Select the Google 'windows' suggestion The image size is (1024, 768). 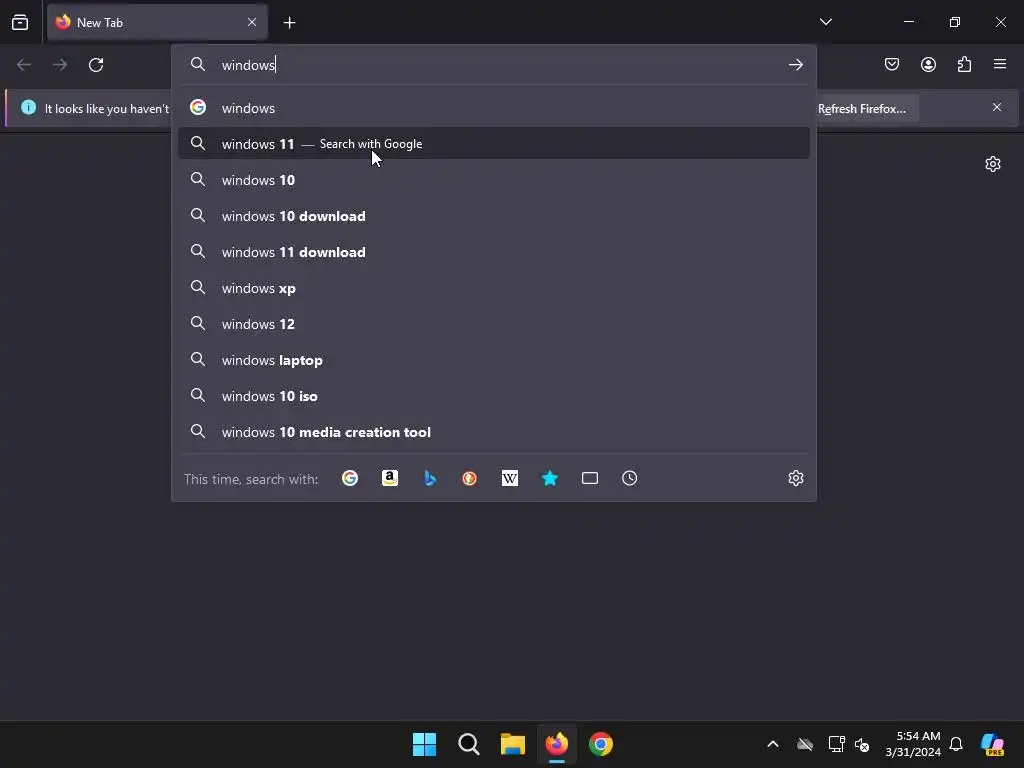[494, 108]
